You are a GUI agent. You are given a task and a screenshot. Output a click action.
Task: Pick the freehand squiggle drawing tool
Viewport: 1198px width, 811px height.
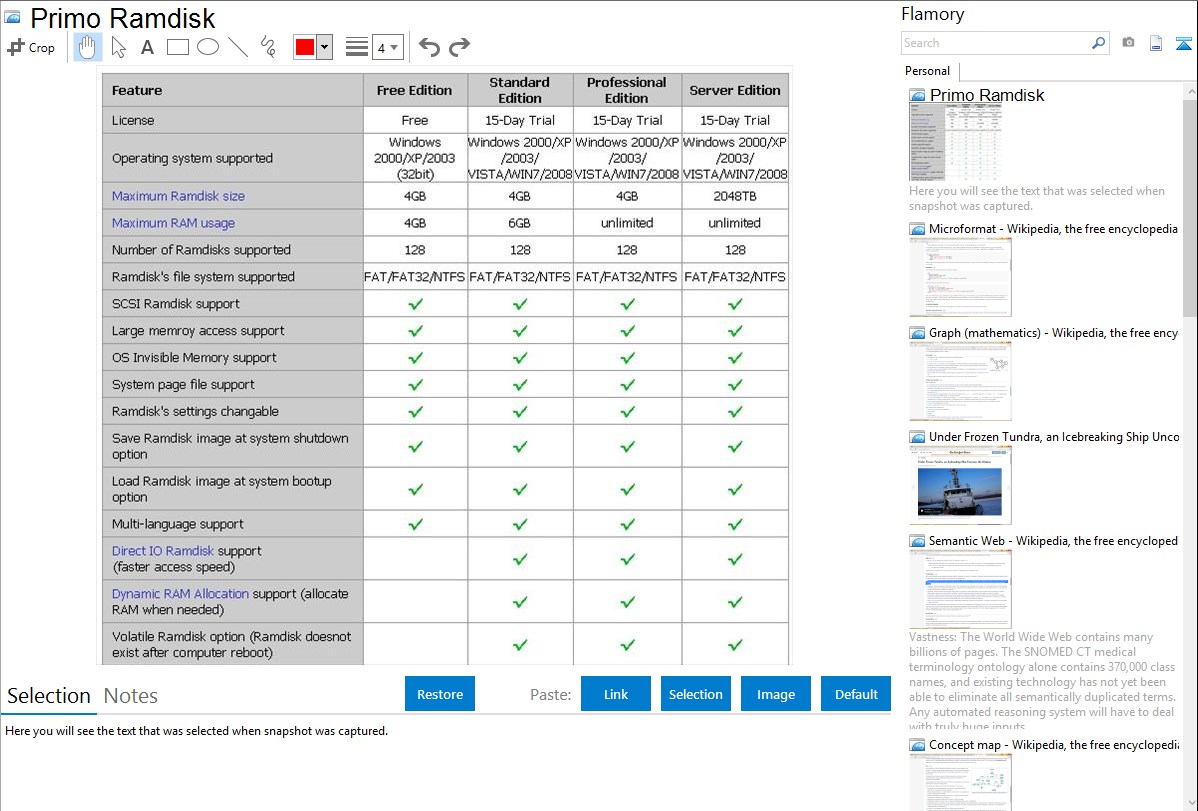point(268,47)
